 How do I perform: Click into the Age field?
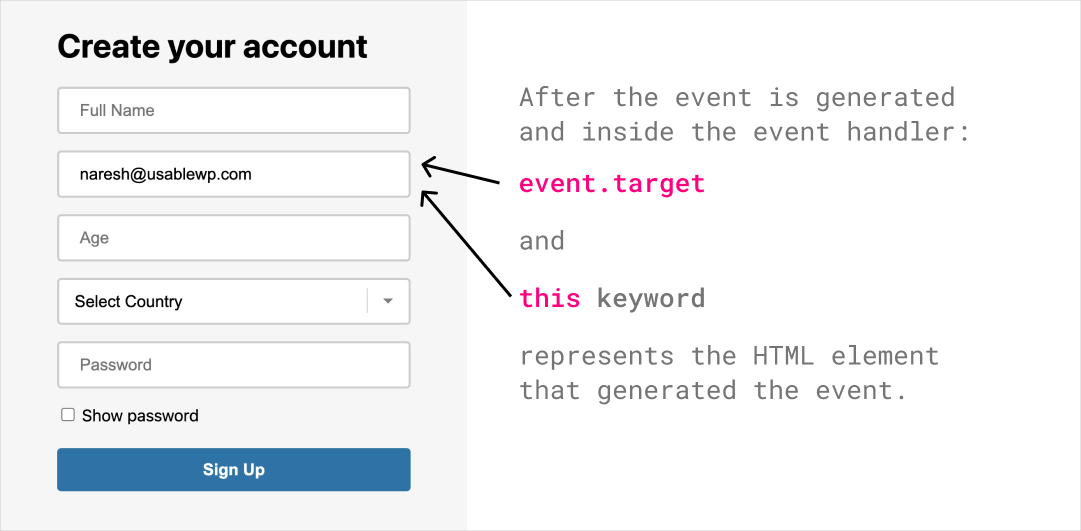point(234,238)
